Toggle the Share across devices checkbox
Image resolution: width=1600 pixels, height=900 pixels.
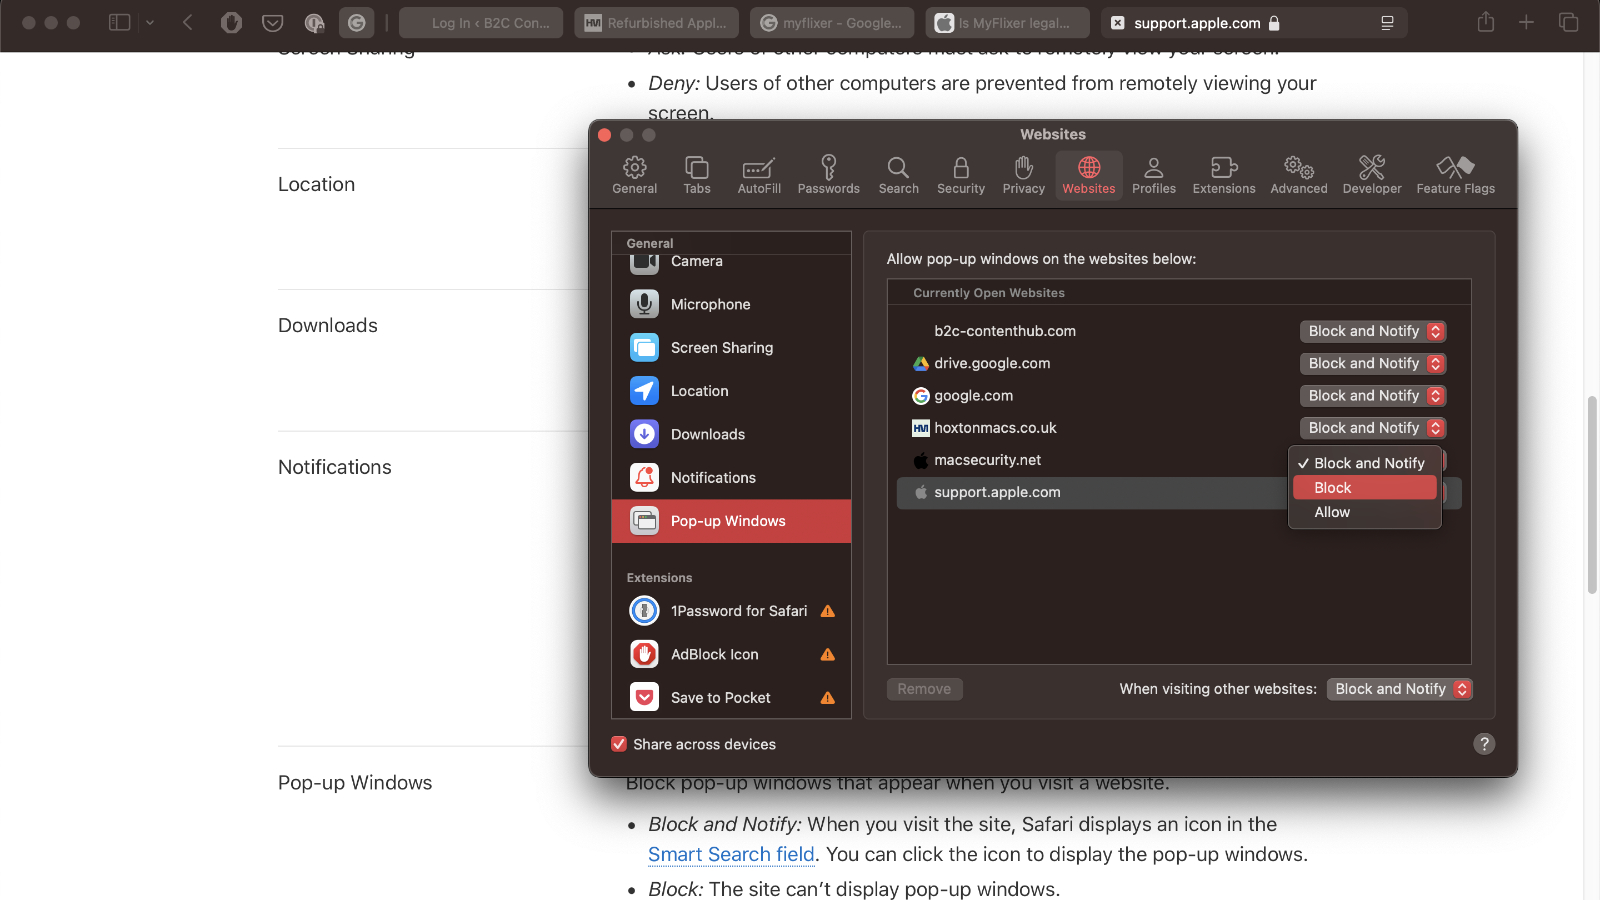tap(620, 744)
